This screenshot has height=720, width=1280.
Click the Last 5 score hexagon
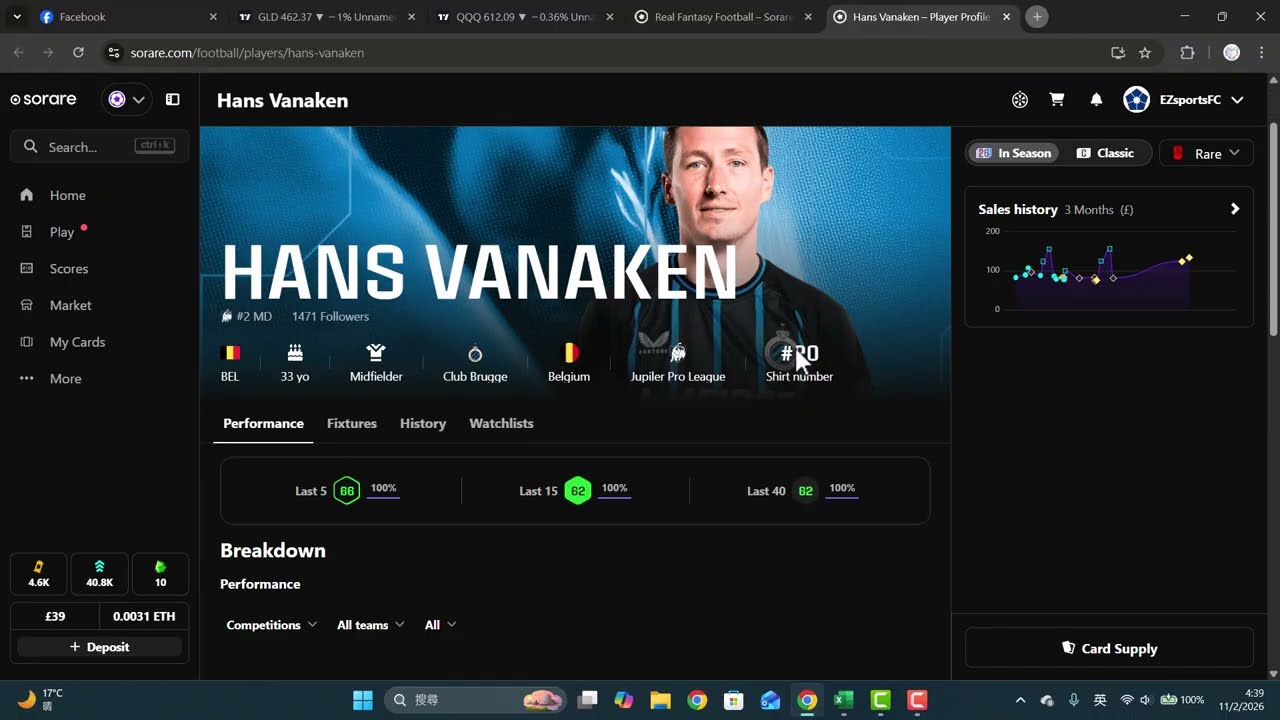coord(347,491)
